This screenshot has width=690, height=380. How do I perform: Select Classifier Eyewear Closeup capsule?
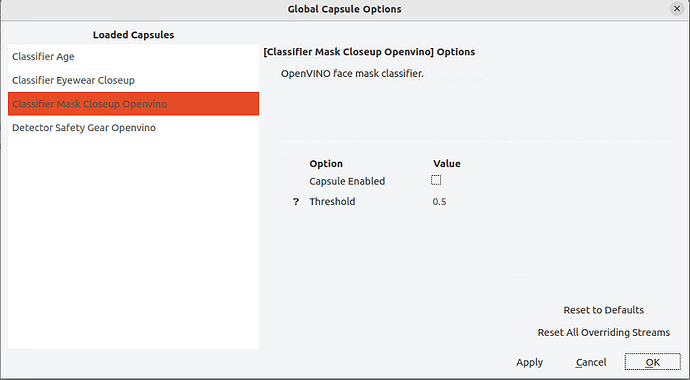click(133, 80)
